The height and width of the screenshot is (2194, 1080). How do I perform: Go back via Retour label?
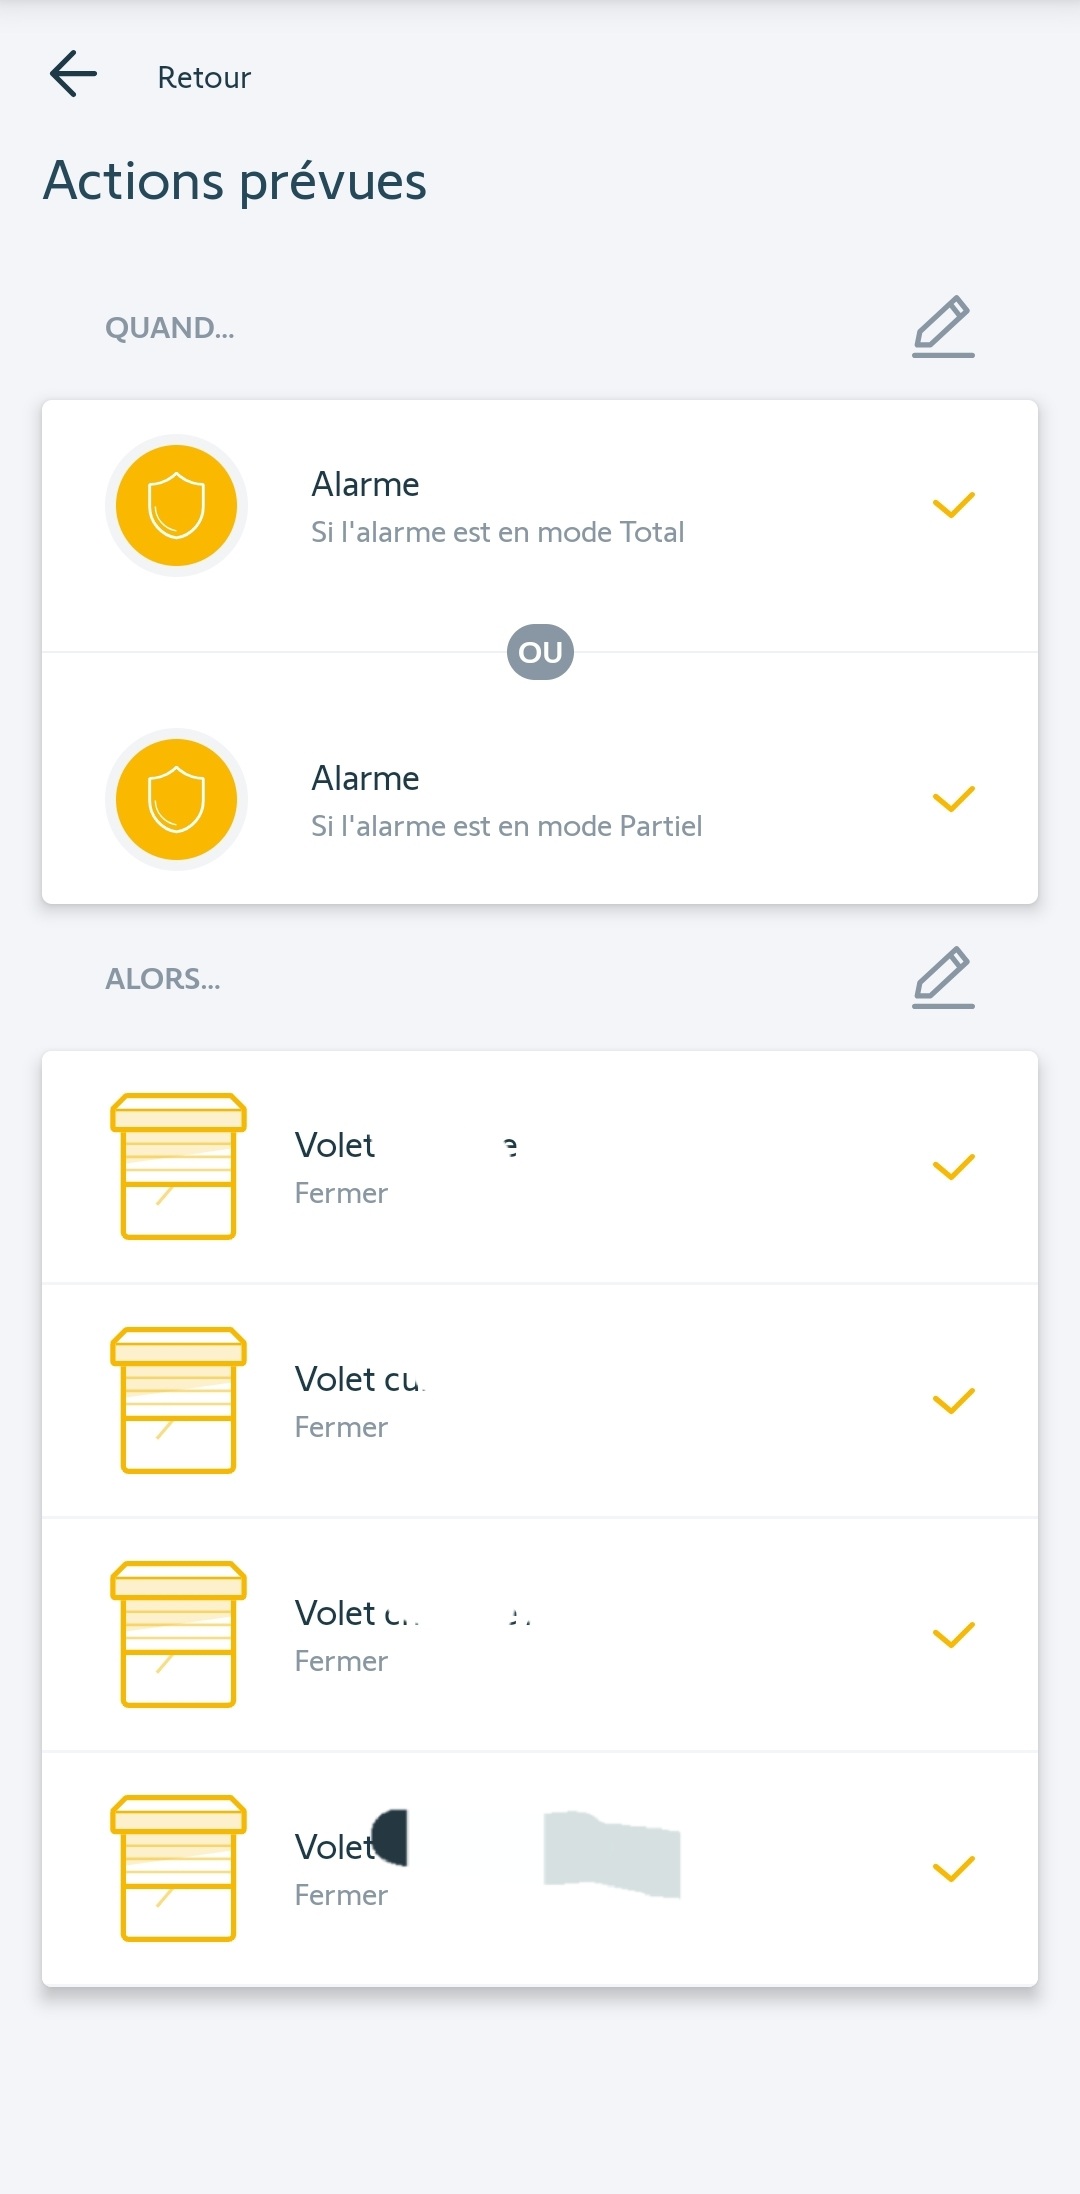204,77
